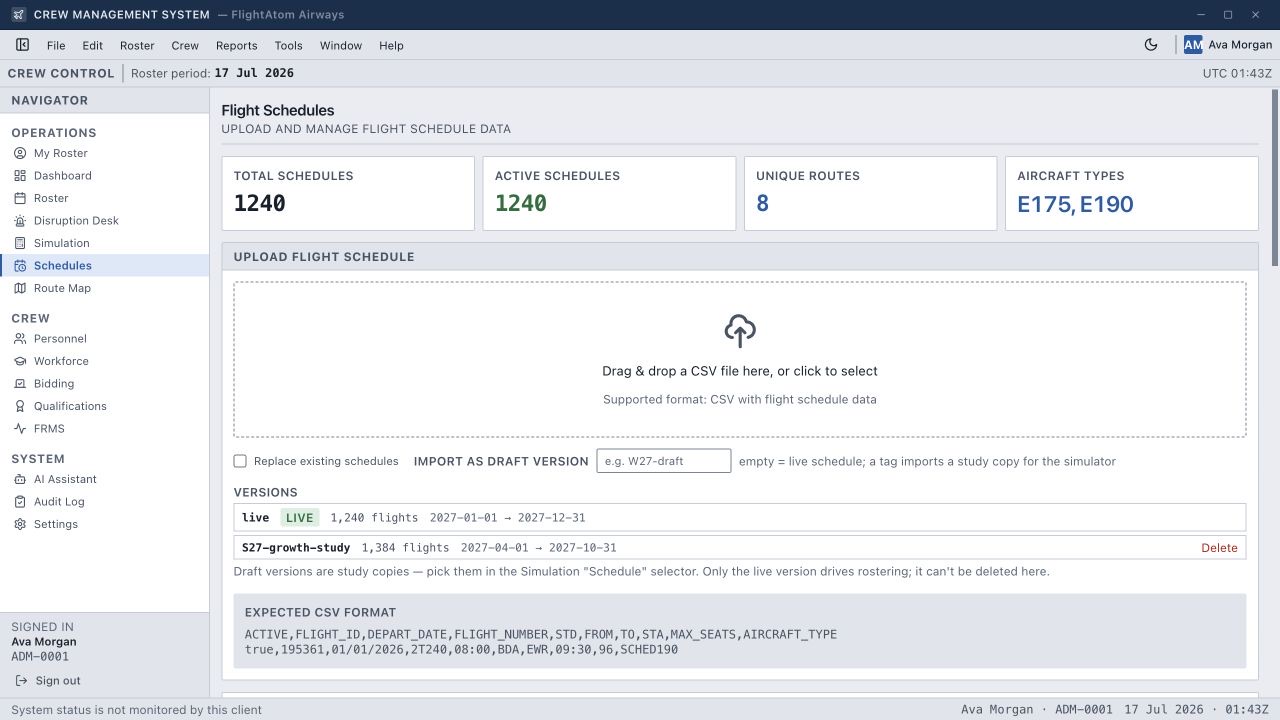Open the Tools menu
The image size is (1280, 720).
289,45
